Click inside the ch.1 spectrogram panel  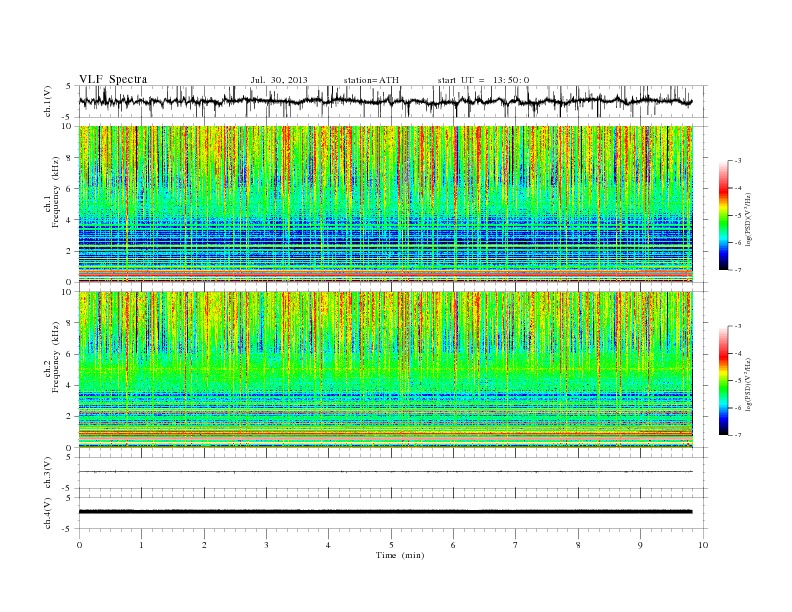386,204
